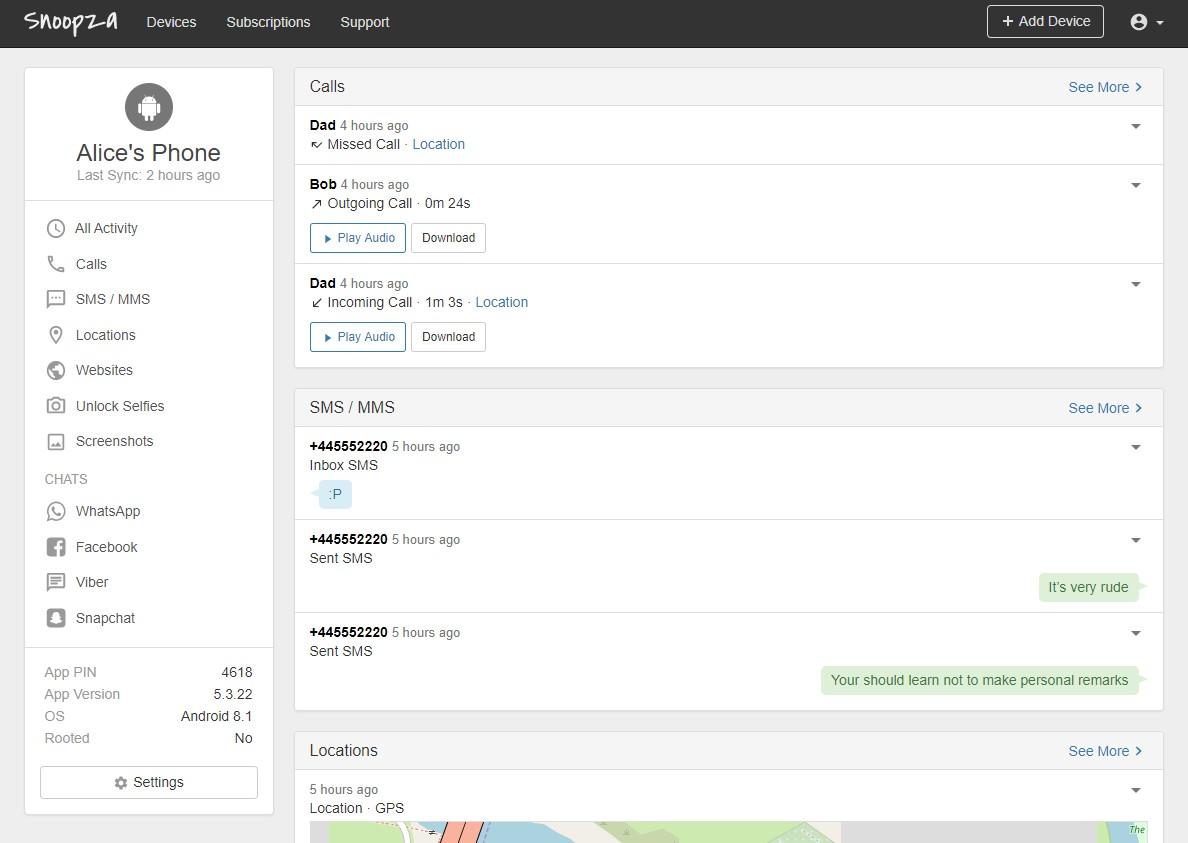Viewport: 1188px width, 843px height.
Task: Play Audio for Bob's outgoing call
Action: pos(358,238)
